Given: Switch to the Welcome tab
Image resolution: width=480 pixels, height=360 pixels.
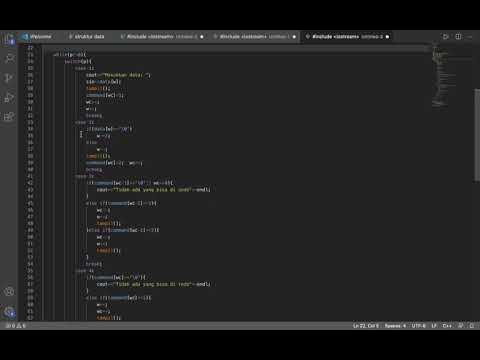Looking at the screenshot, I should click(37, 37).
